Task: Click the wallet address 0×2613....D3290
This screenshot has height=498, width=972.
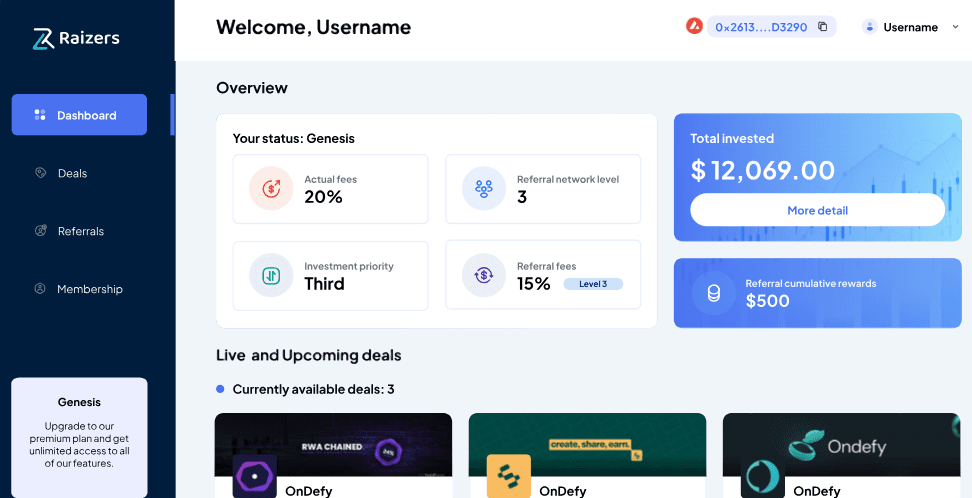Action: [x=761, y=27]
